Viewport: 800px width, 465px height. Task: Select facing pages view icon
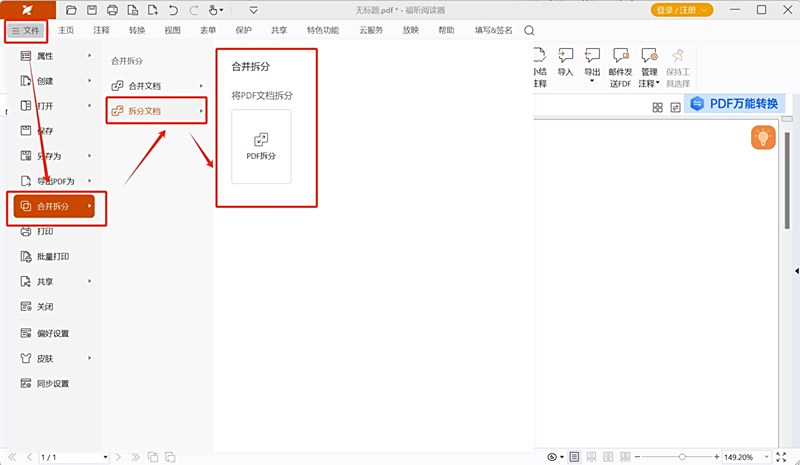click(x=608, y=457)
